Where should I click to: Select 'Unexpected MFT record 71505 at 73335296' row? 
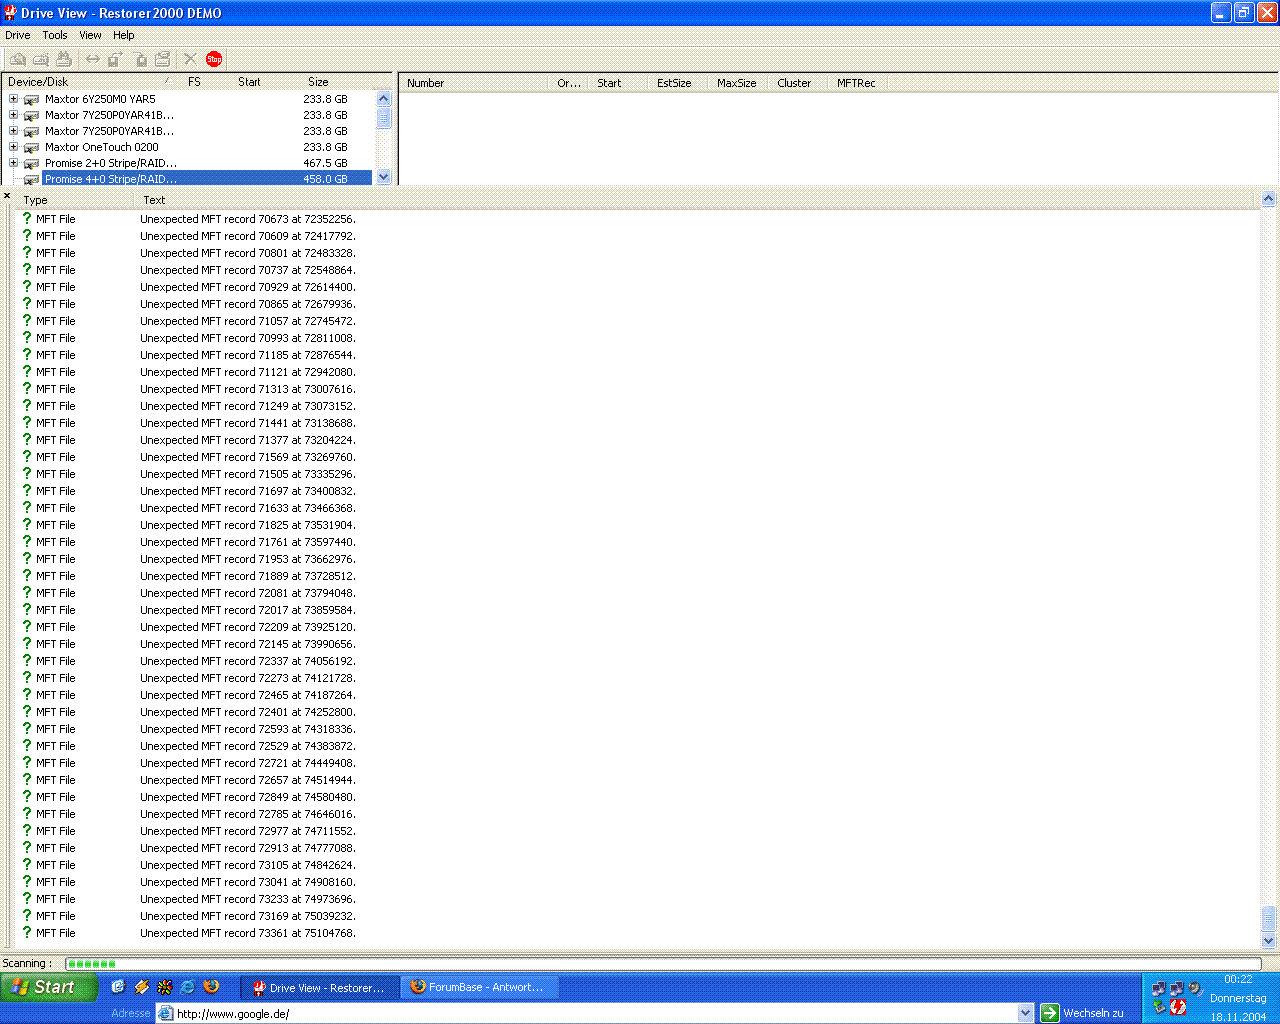click(x=248, y=474)
